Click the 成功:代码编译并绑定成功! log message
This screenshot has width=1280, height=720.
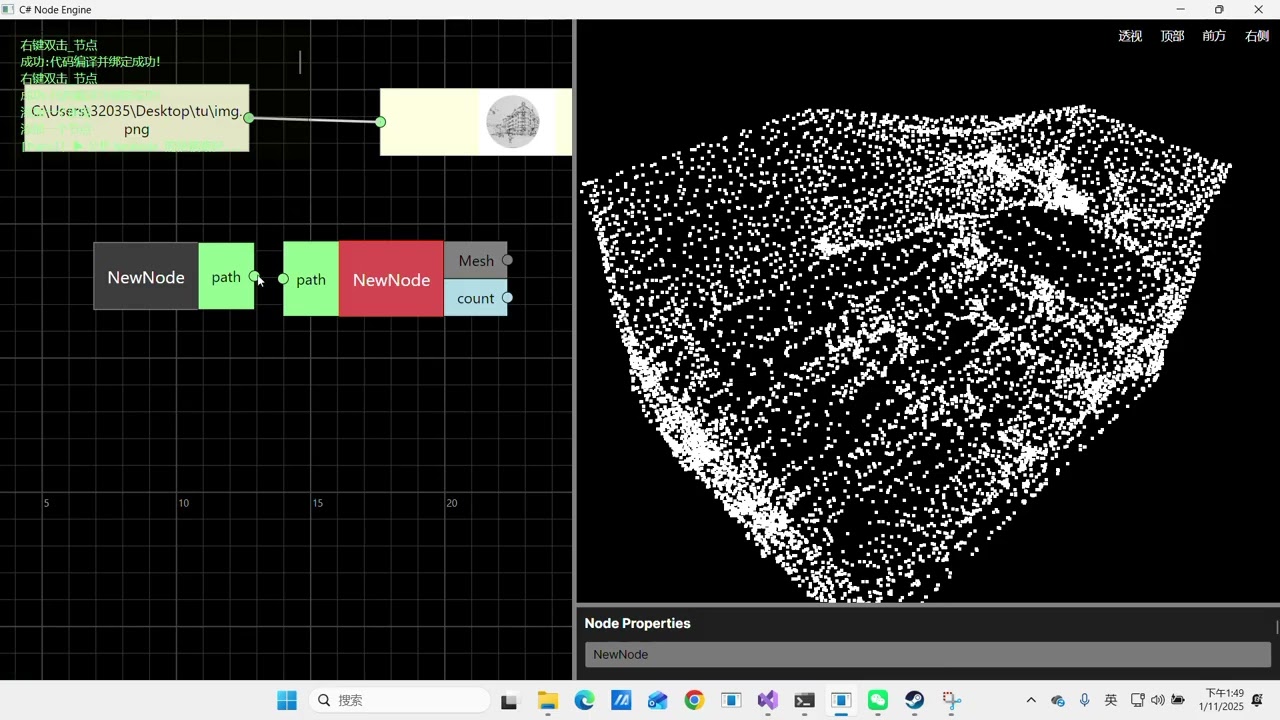click(90, 62)
